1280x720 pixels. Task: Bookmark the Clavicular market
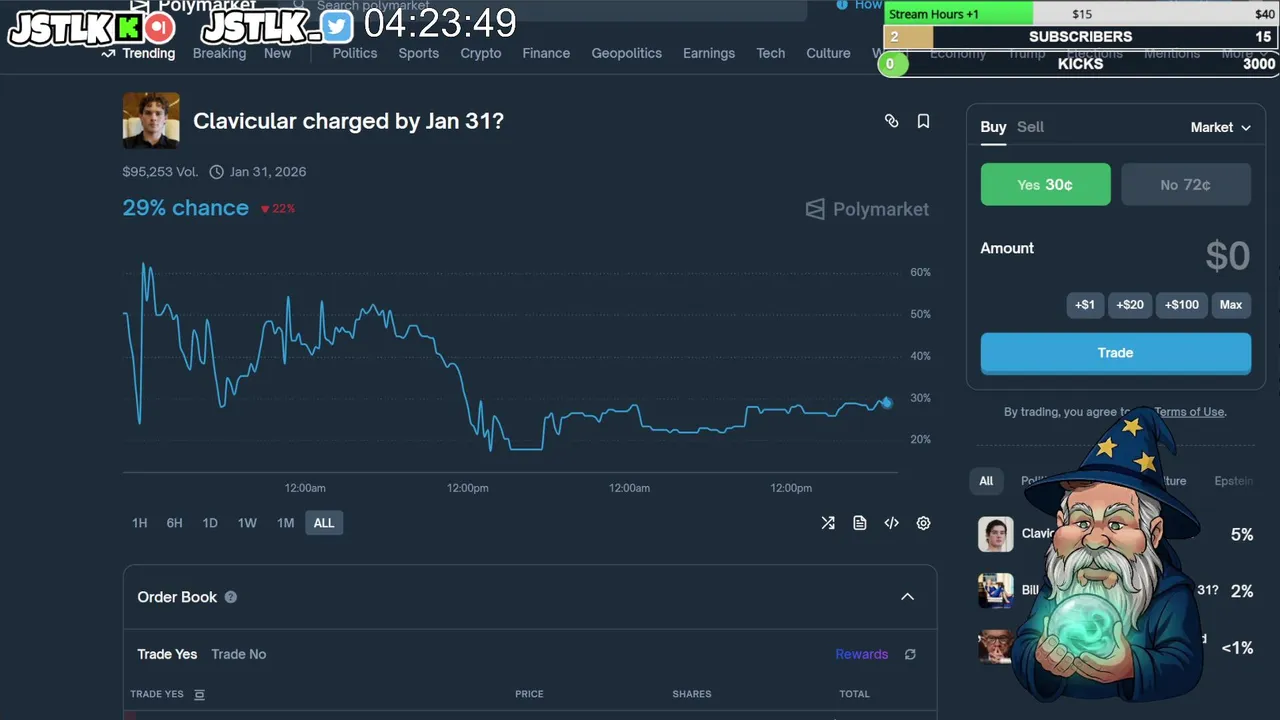point(923,121)
